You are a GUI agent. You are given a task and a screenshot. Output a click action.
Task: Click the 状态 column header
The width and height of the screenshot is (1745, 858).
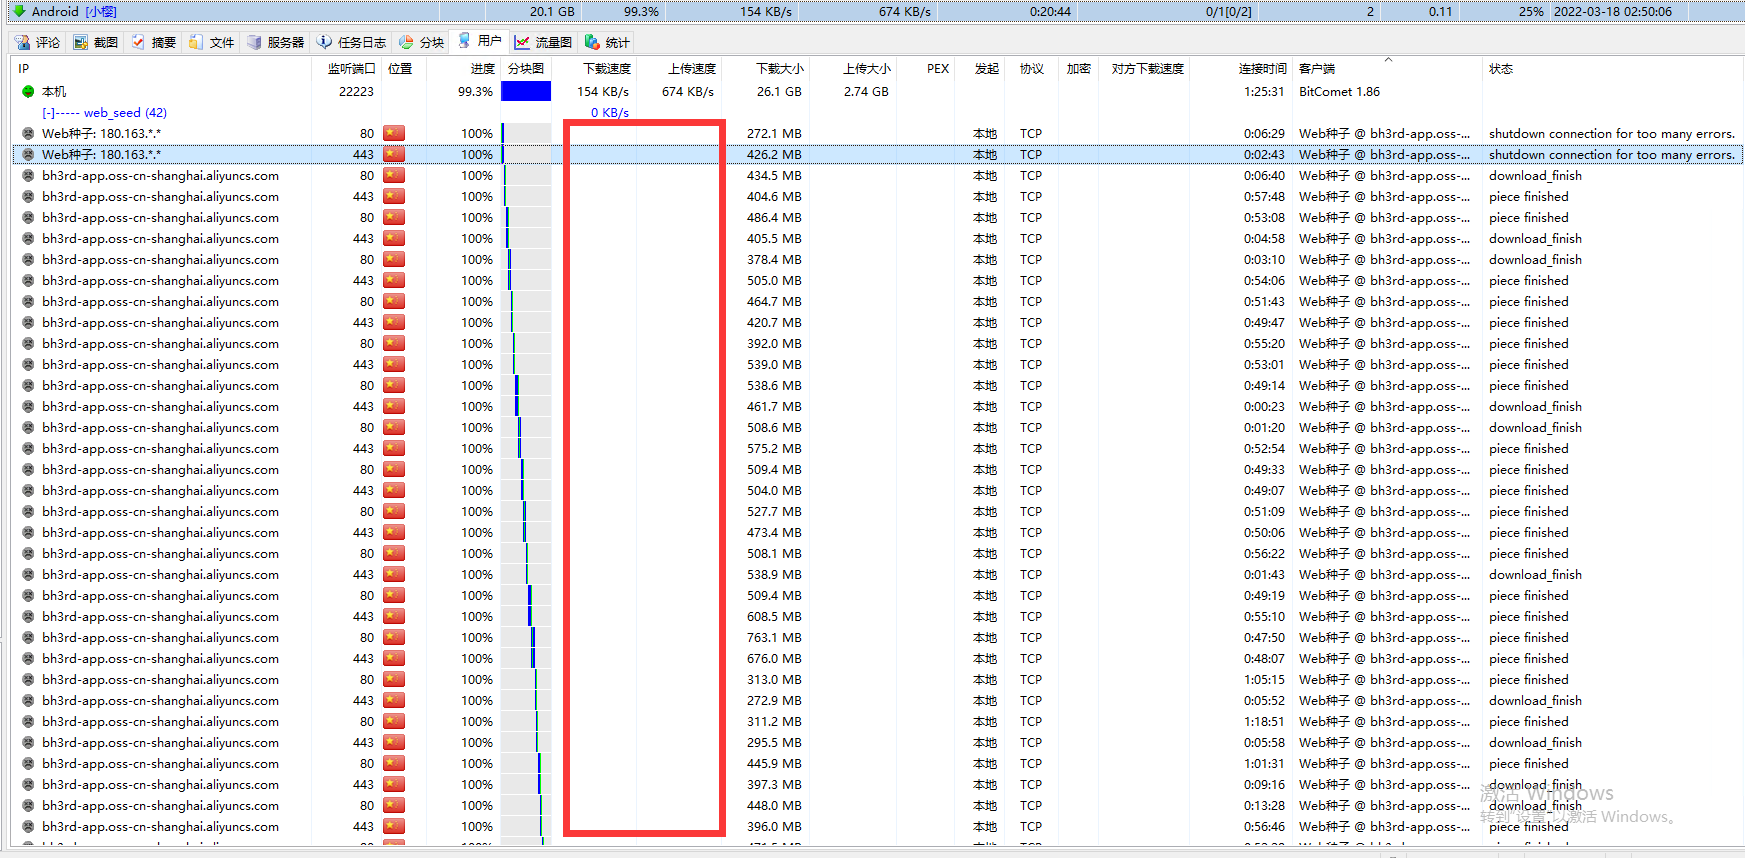1500,69
